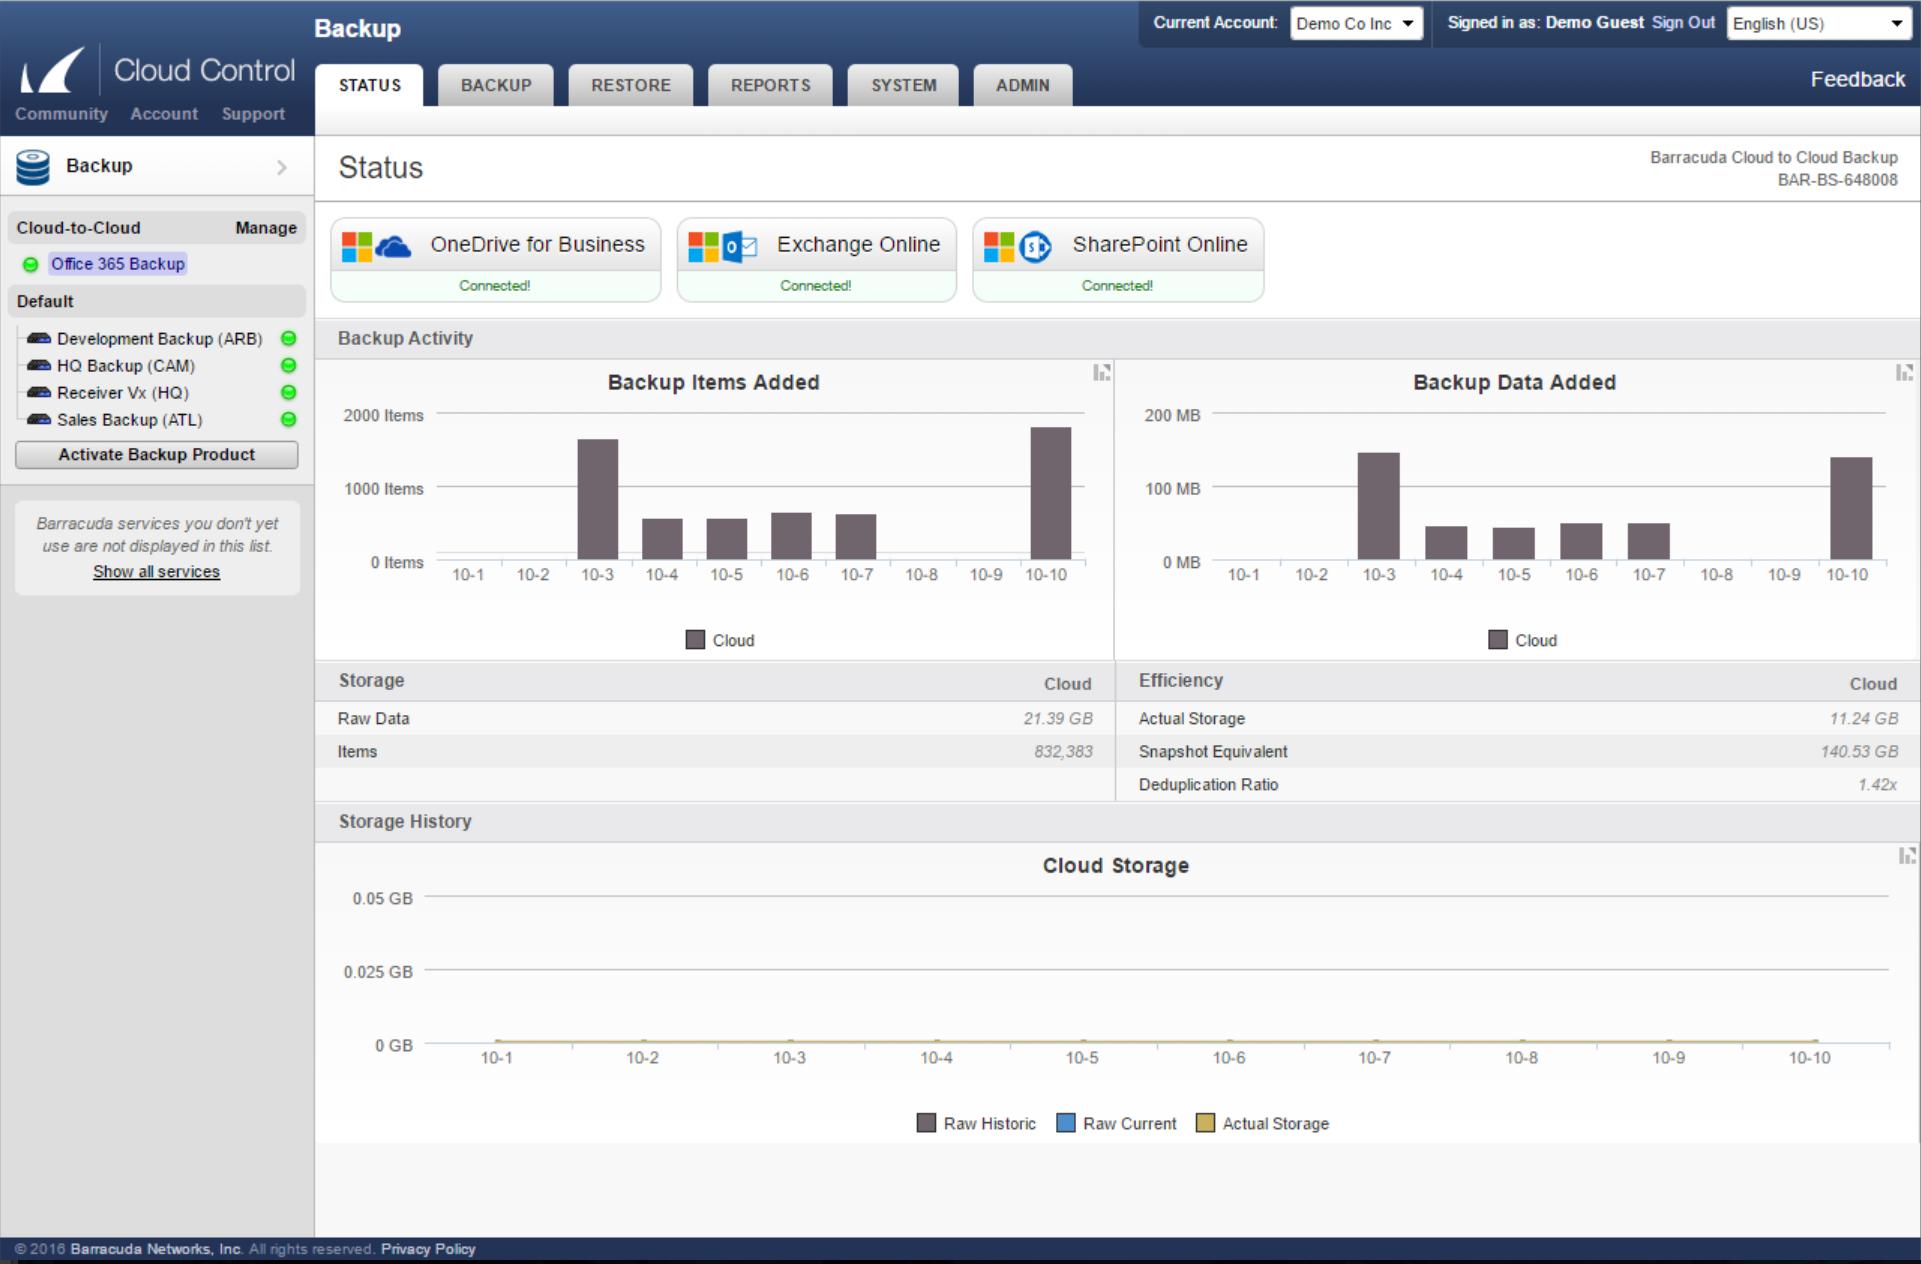This screenshot has width=1921, height=1264.
Task: Click the Show all services link
Action: coord(157,572)
